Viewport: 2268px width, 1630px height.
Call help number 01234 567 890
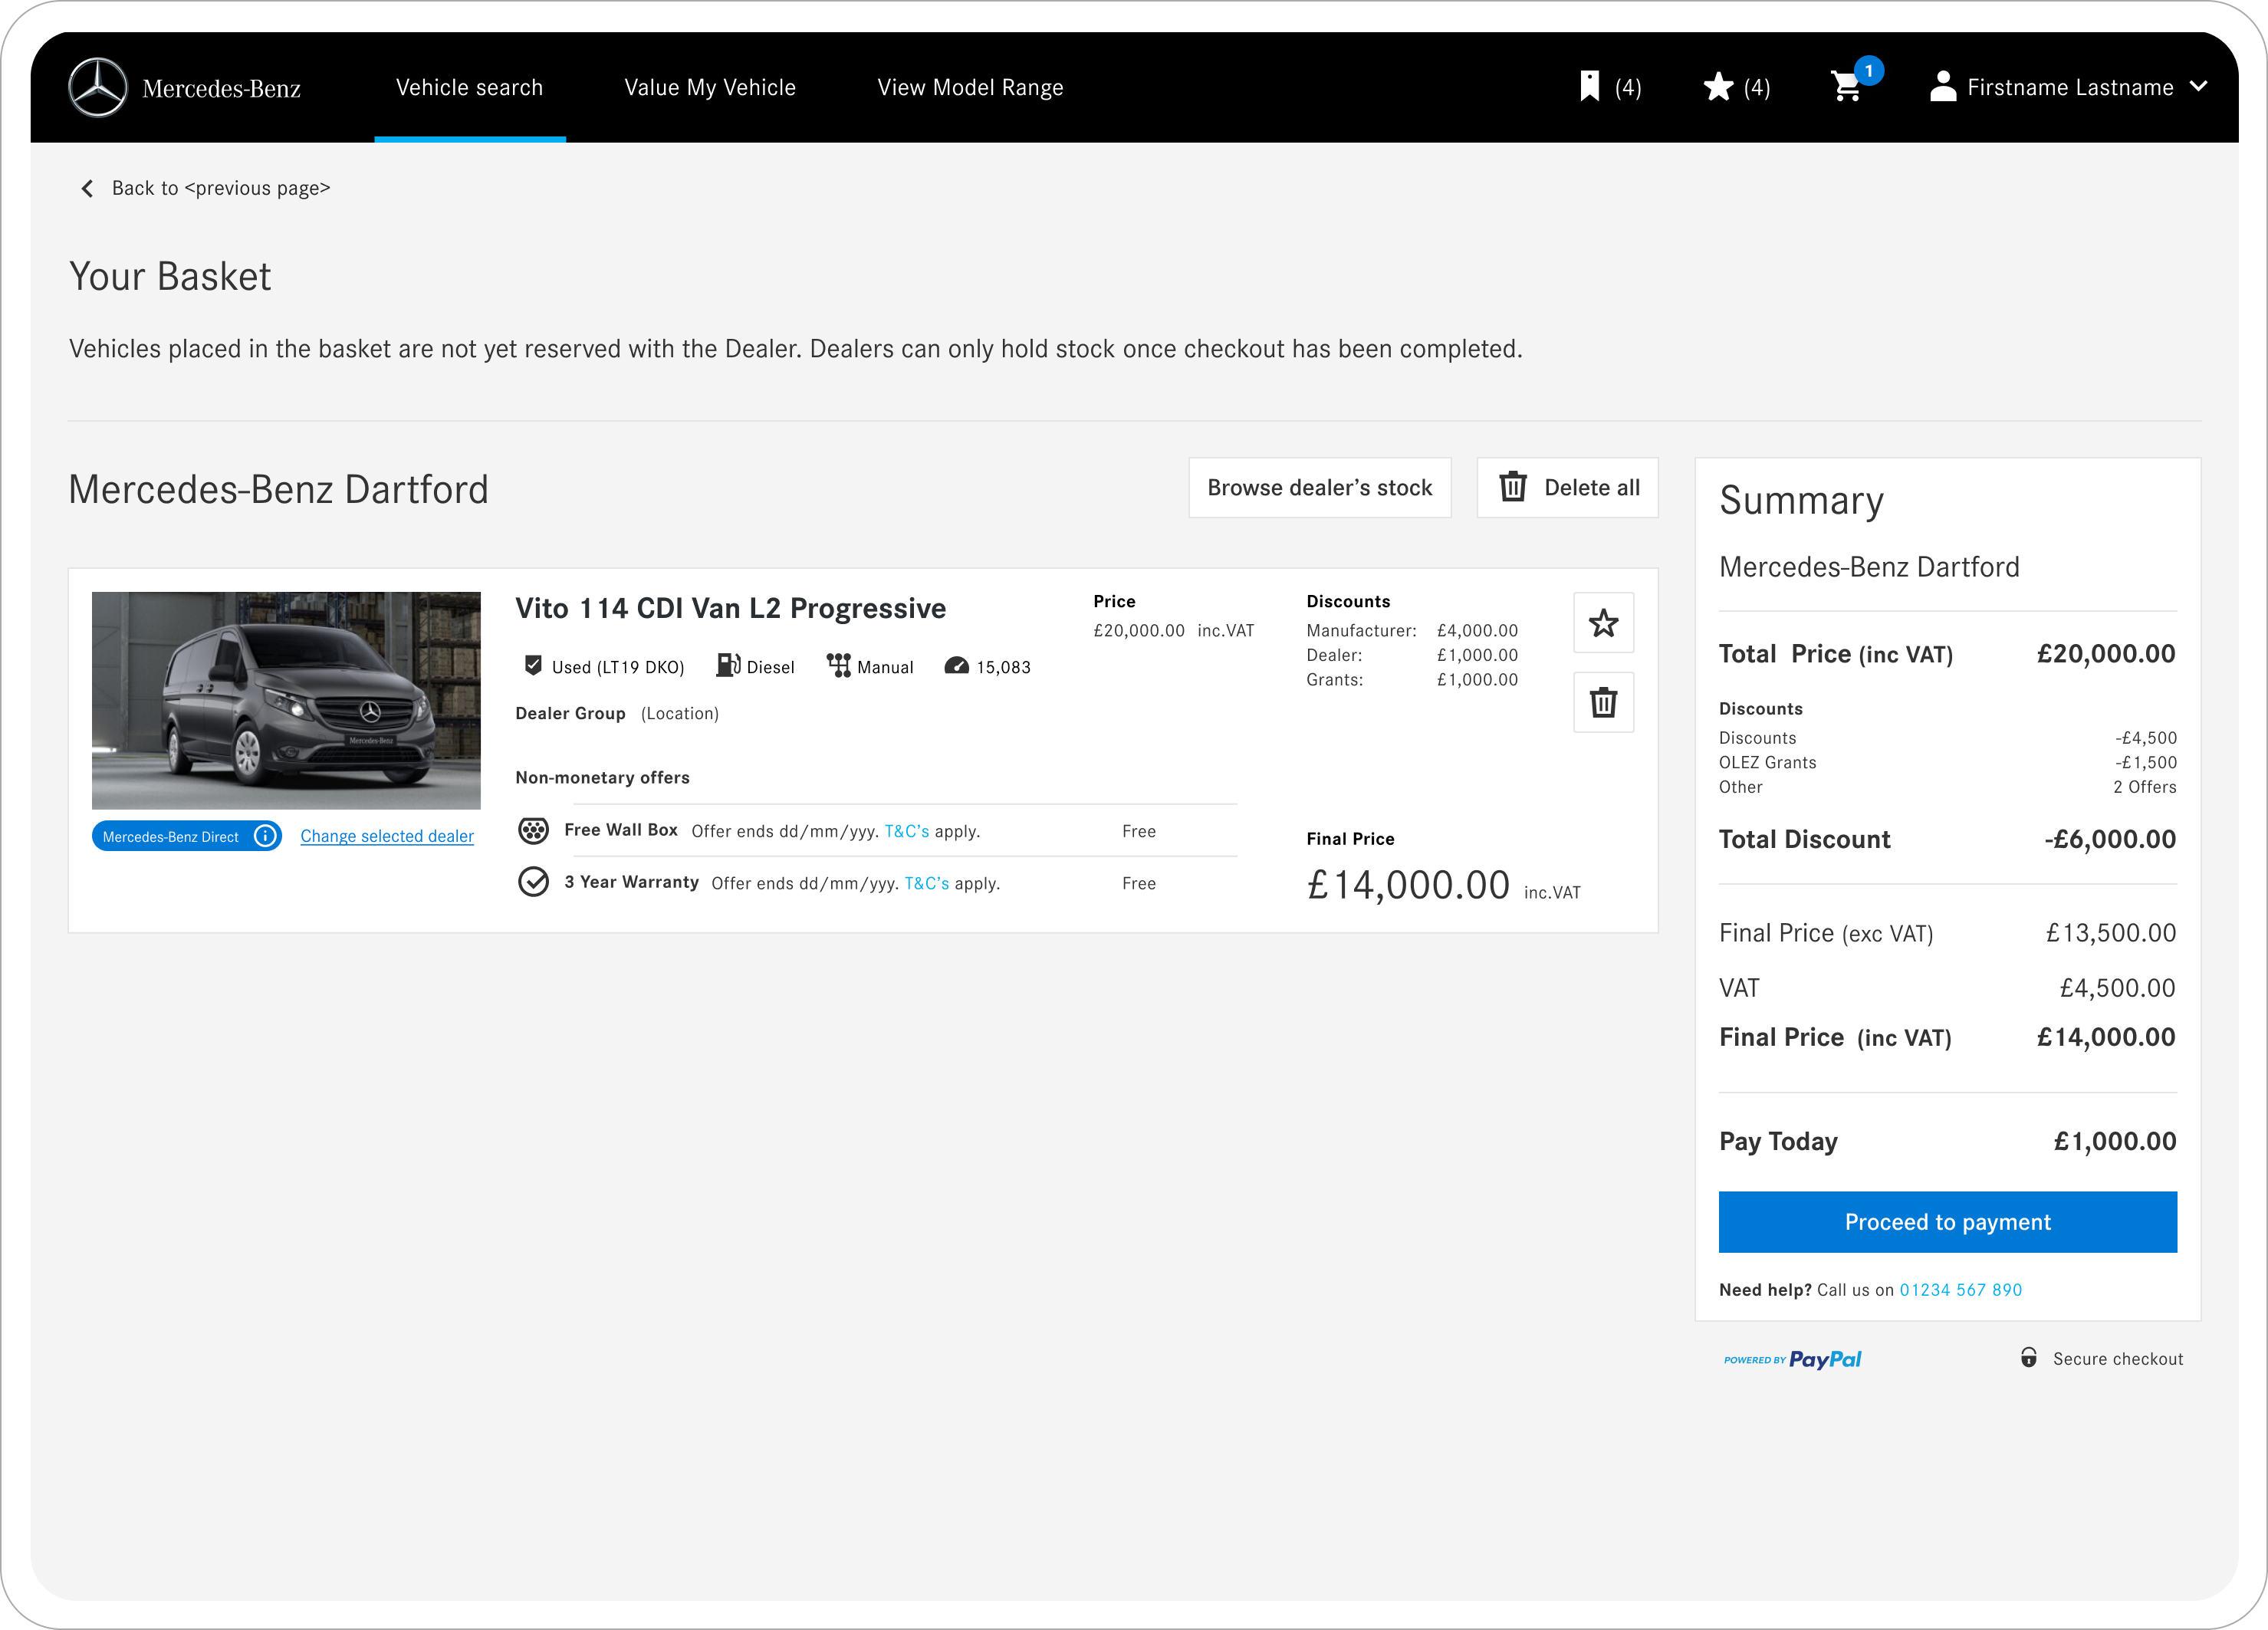tap(1961, 1290)
